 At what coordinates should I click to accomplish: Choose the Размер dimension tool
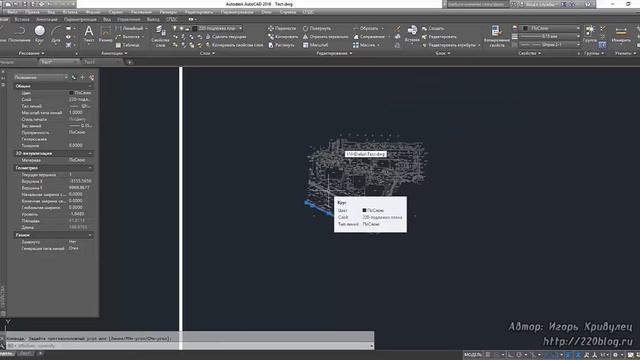pos(106,34)
